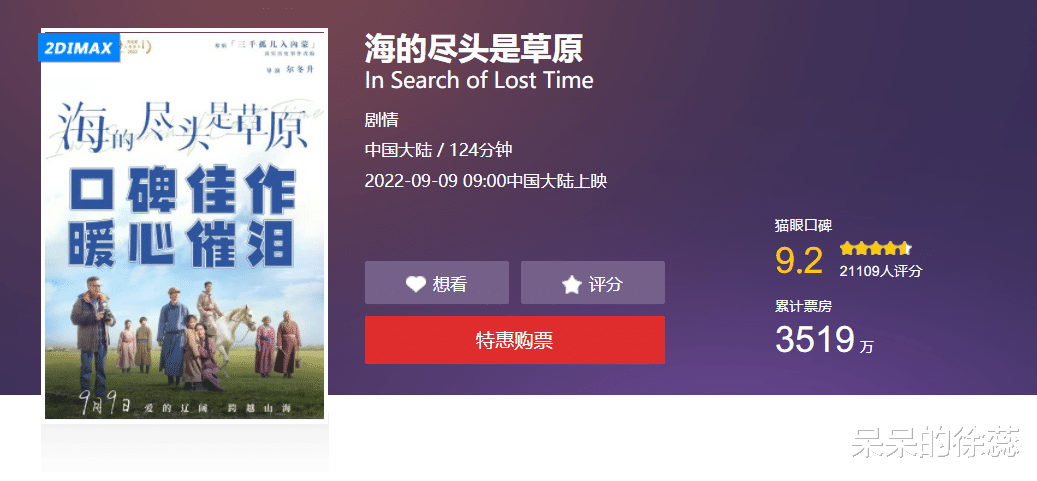The height and width of the screenshot is (481, 1037).
Task: Click the 剧情 genre label
Action: coord(382,120)
